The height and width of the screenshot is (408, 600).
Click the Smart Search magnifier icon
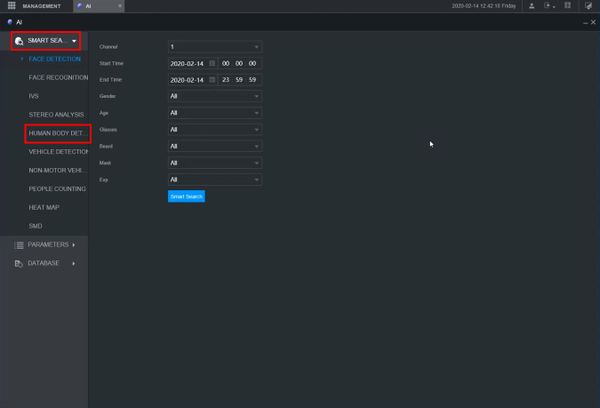coord(19,41)
